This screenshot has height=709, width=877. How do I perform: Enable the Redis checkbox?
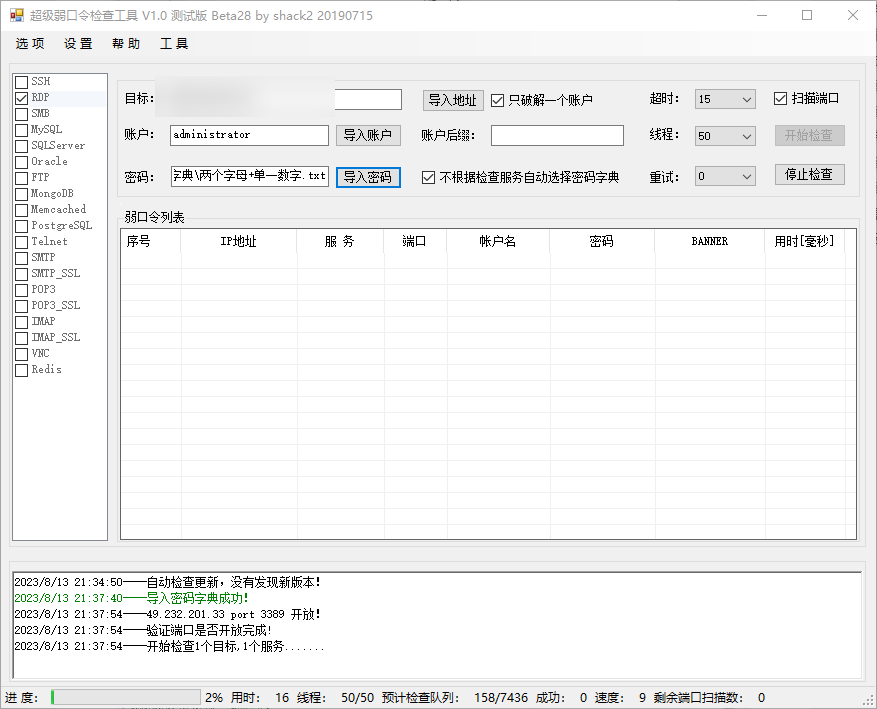coord(21,369)
